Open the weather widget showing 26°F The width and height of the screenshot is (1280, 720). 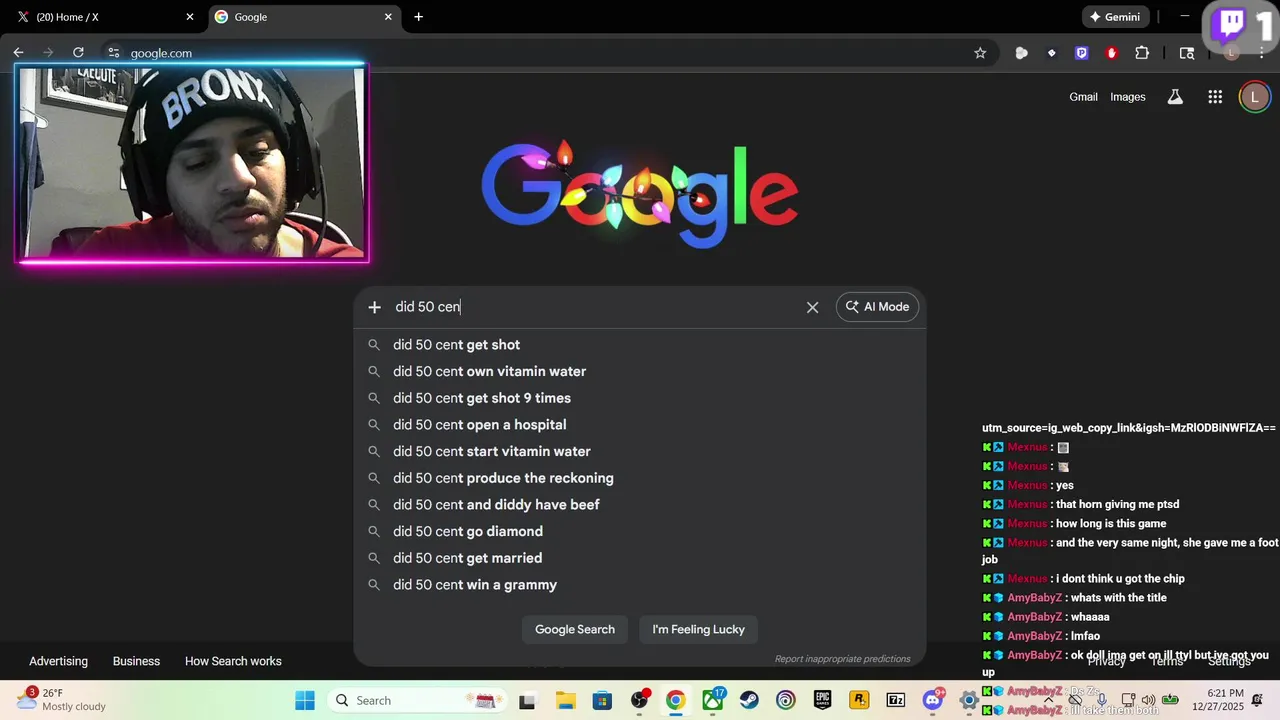[60, 700]
